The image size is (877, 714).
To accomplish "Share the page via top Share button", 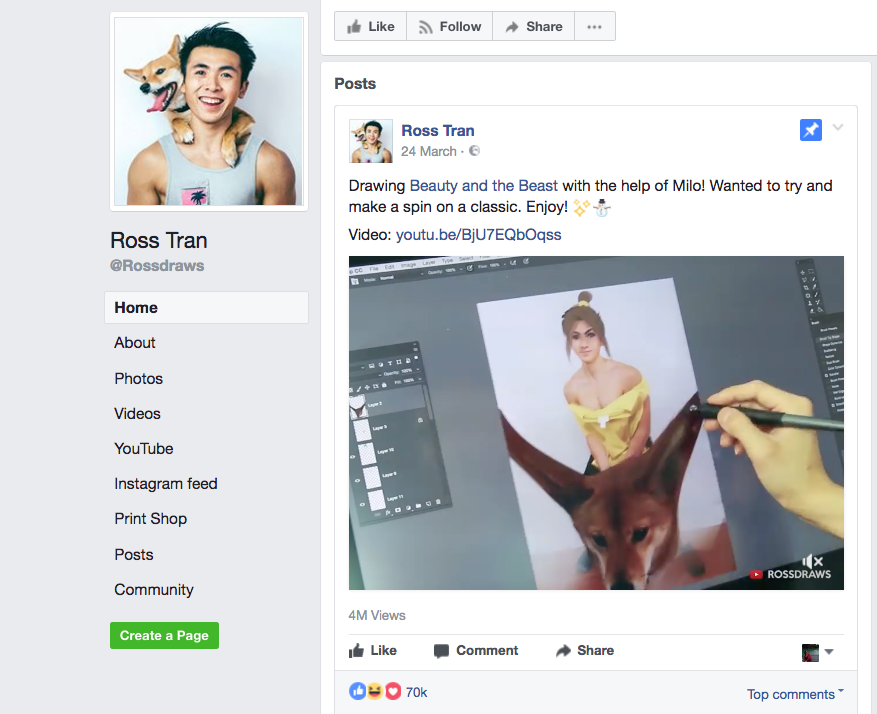I will point(534,26).
